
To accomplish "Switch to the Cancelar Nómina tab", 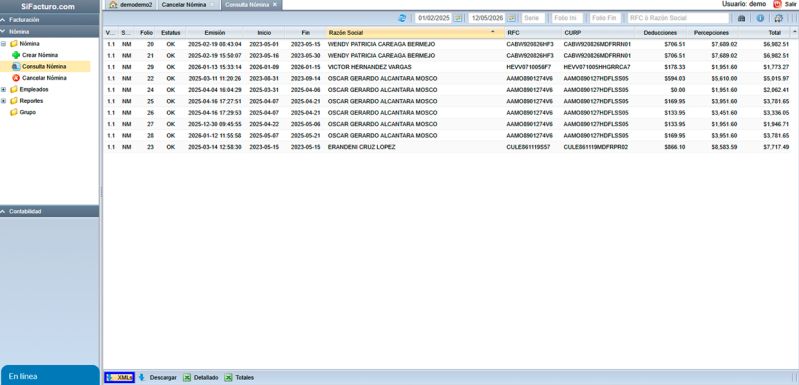I will point(188,5).
